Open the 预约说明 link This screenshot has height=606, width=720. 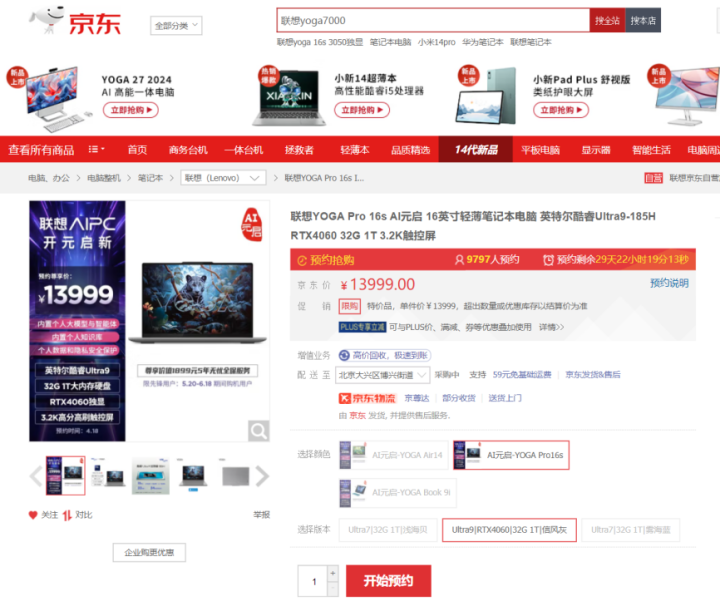click(669, 283)
